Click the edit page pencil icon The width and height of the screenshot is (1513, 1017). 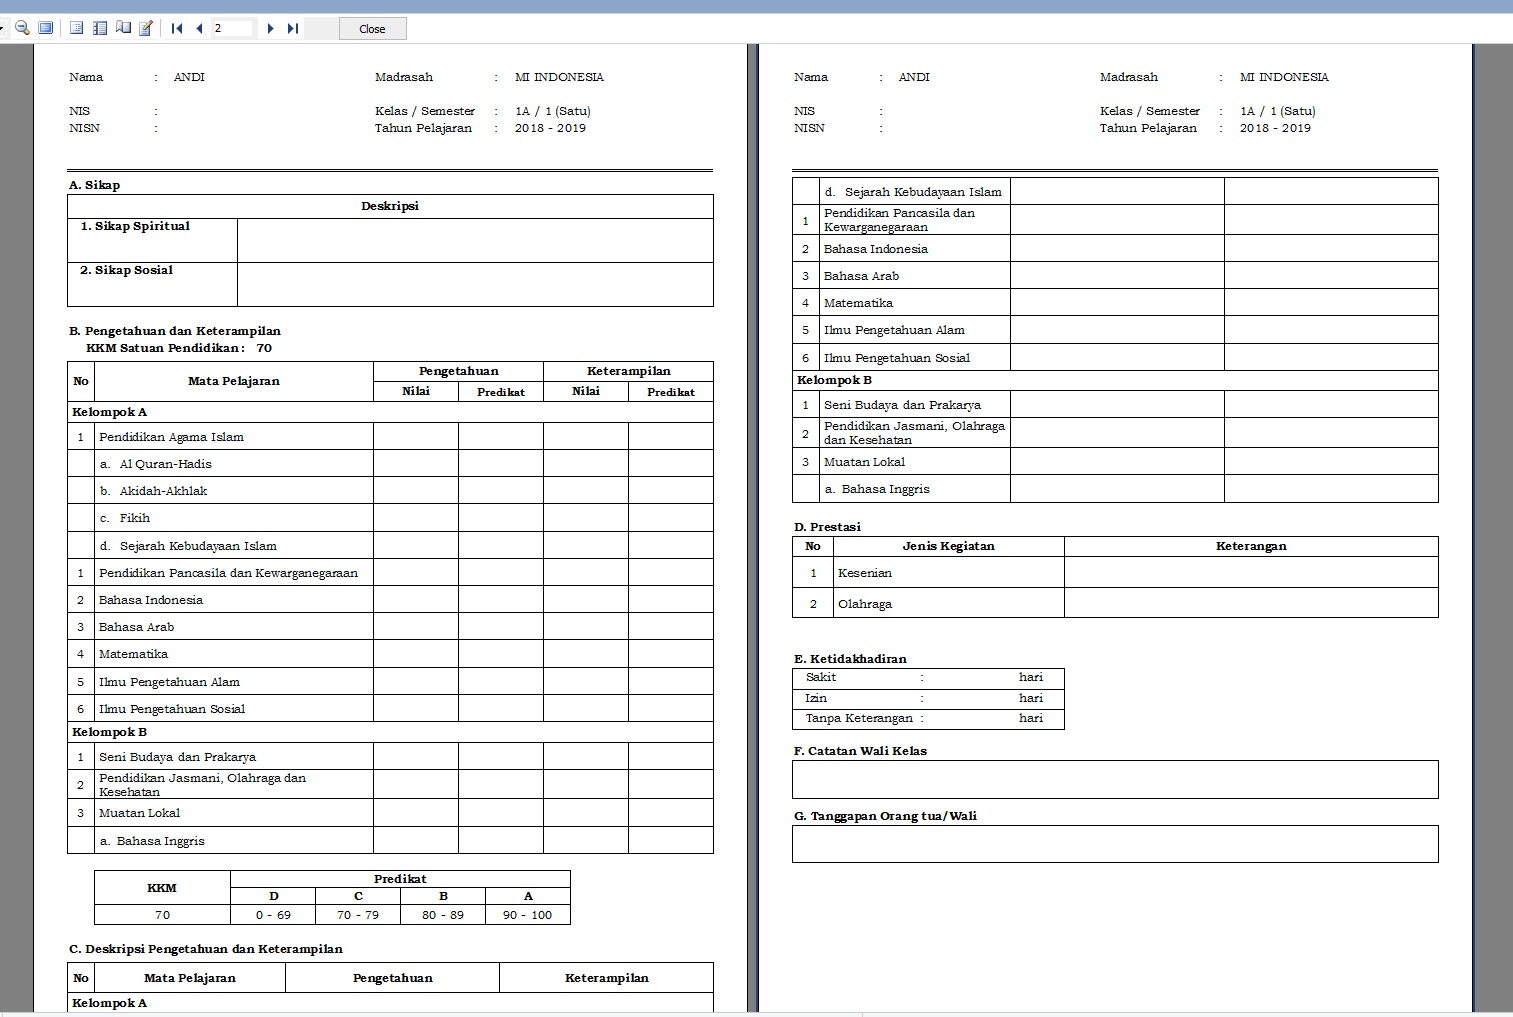146,28
